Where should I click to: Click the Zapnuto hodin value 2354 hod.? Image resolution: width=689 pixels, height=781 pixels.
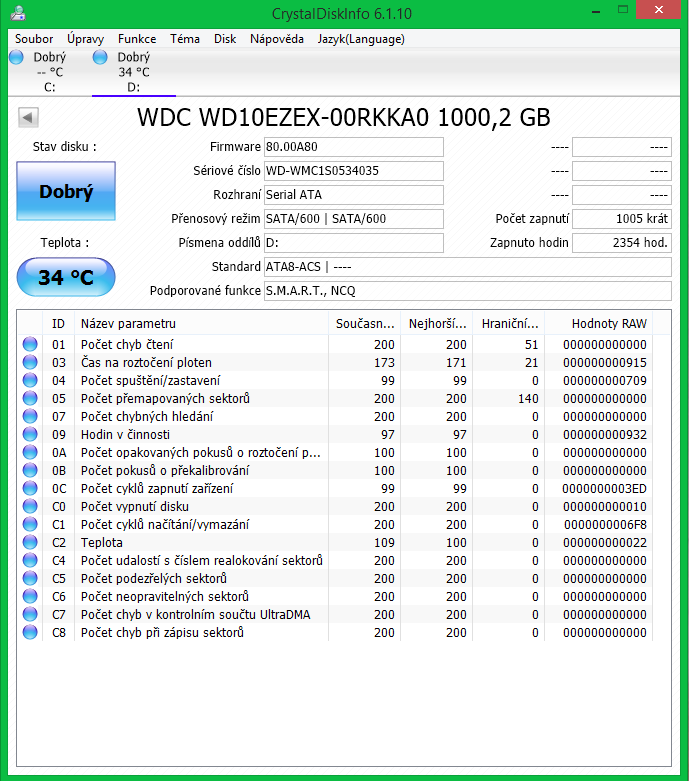pyautogui.click(x=622, y=243)
